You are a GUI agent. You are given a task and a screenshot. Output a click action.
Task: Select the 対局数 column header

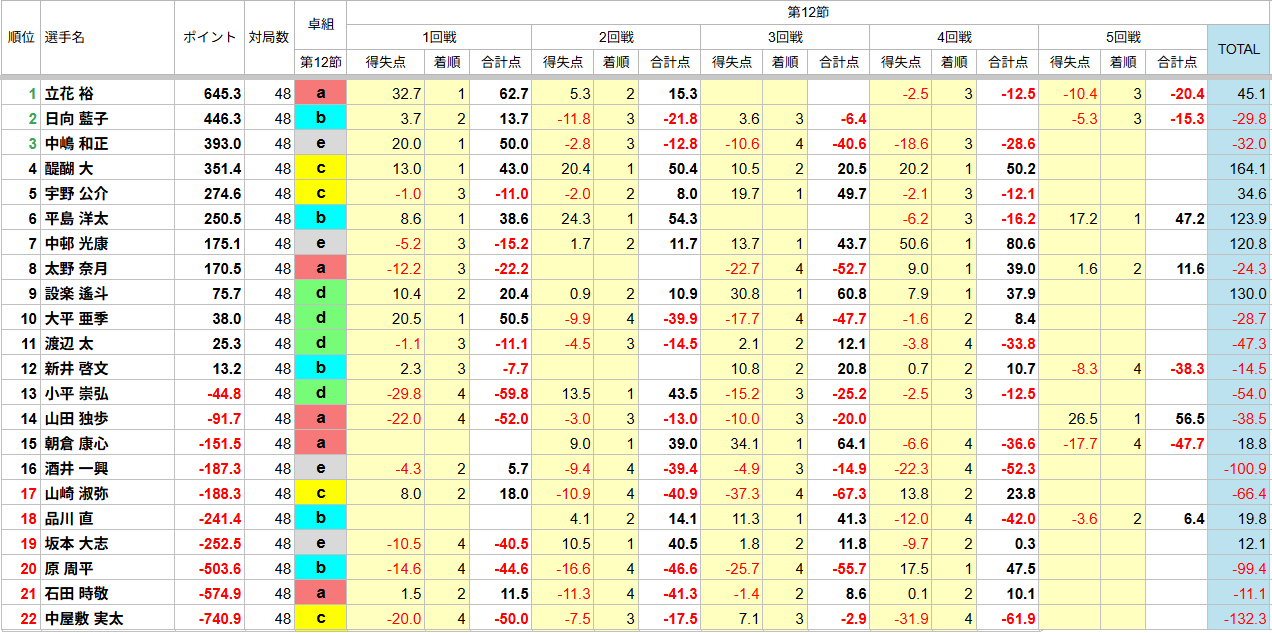point(269,37)
